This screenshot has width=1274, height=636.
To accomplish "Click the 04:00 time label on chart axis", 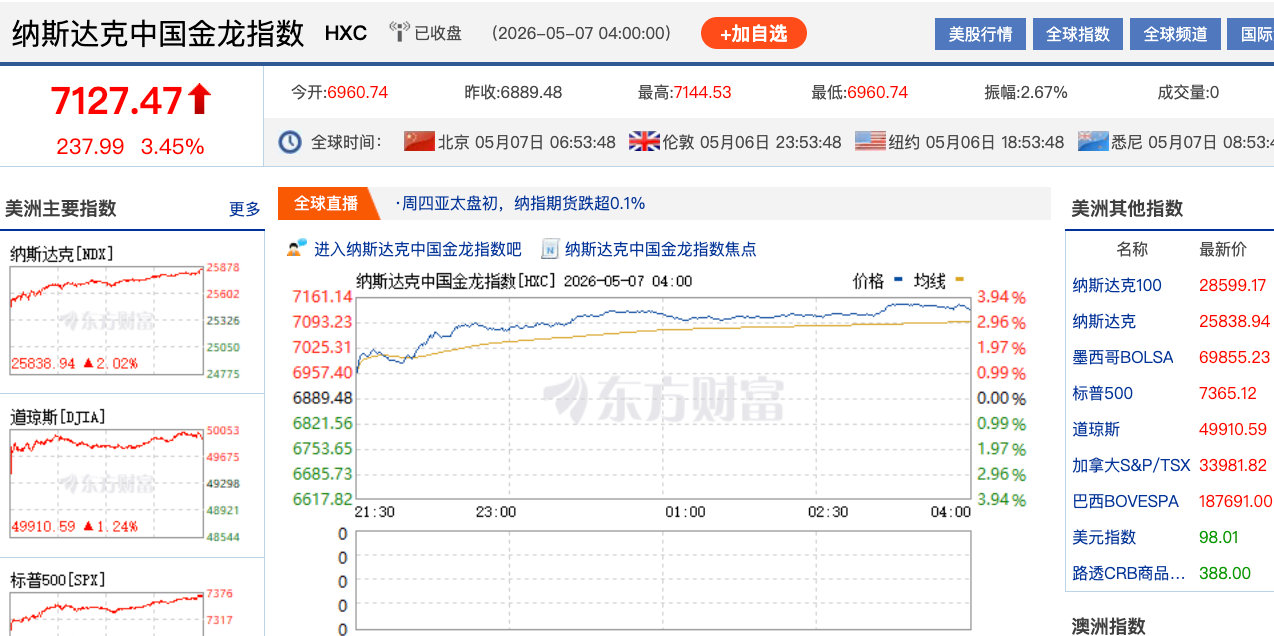I will point(950,512).
